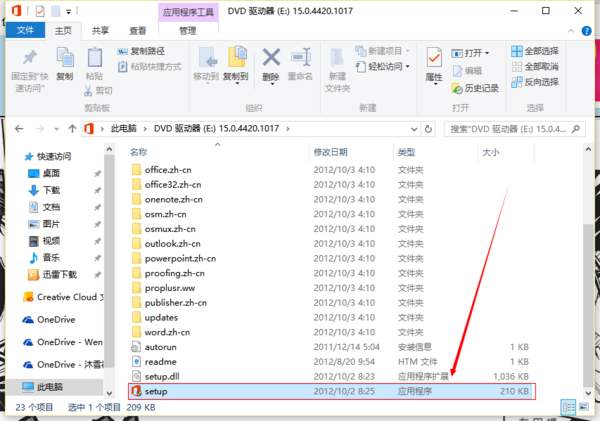Click the Refresh button by address bar
The height and width of the screenshot is (421, 600).
click(428, 129)
